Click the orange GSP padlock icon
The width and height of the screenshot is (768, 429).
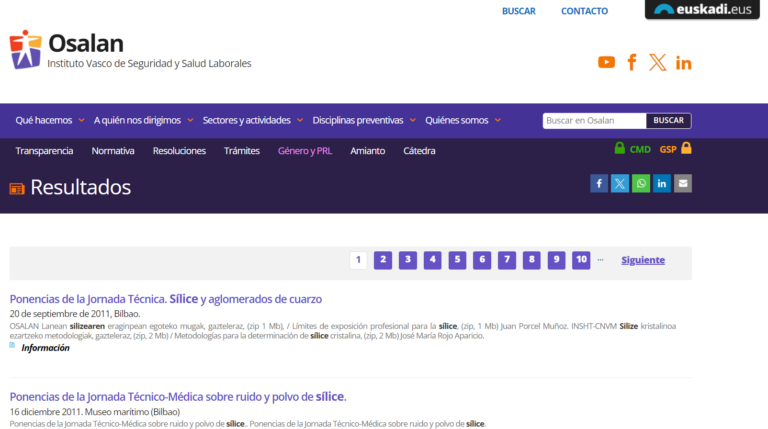click(x=686, y=148)
